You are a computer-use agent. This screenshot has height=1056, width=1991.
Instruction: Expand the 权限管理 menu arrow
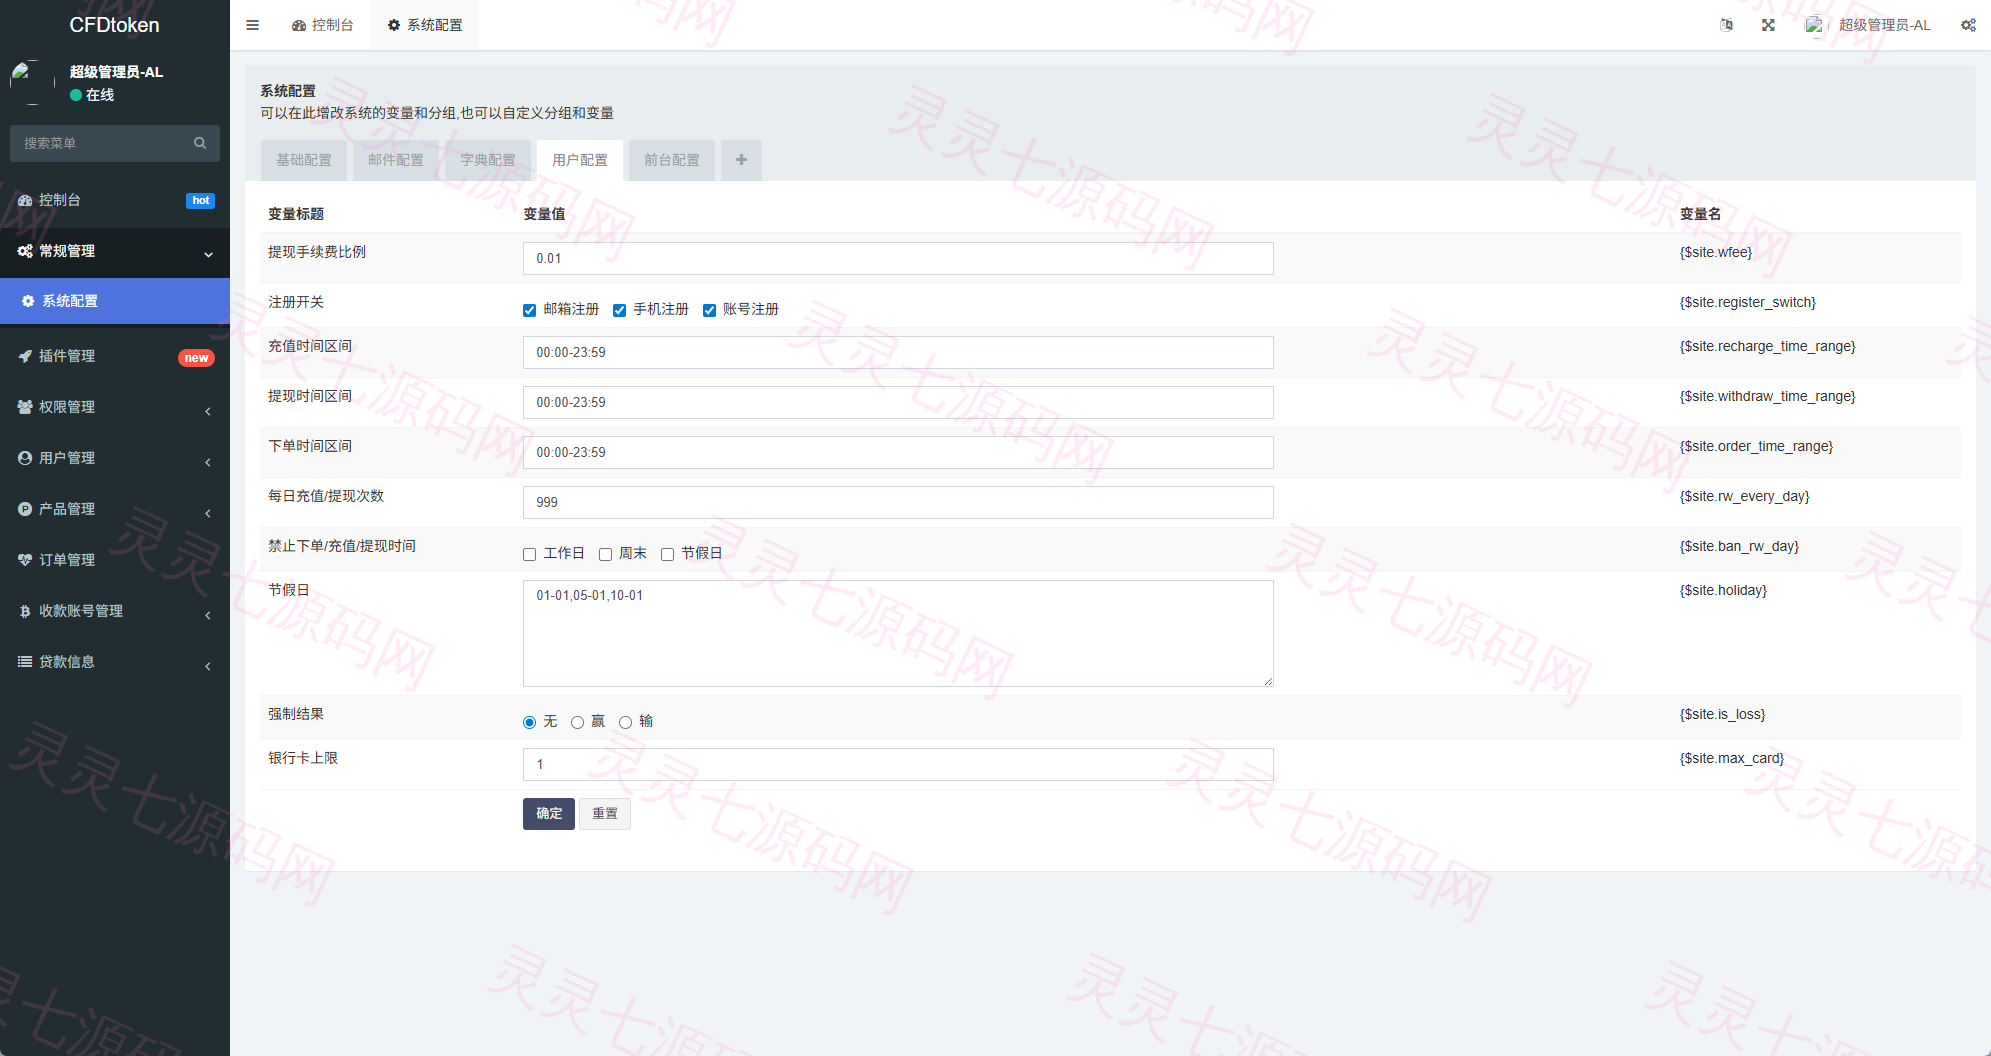click(208, 411)
